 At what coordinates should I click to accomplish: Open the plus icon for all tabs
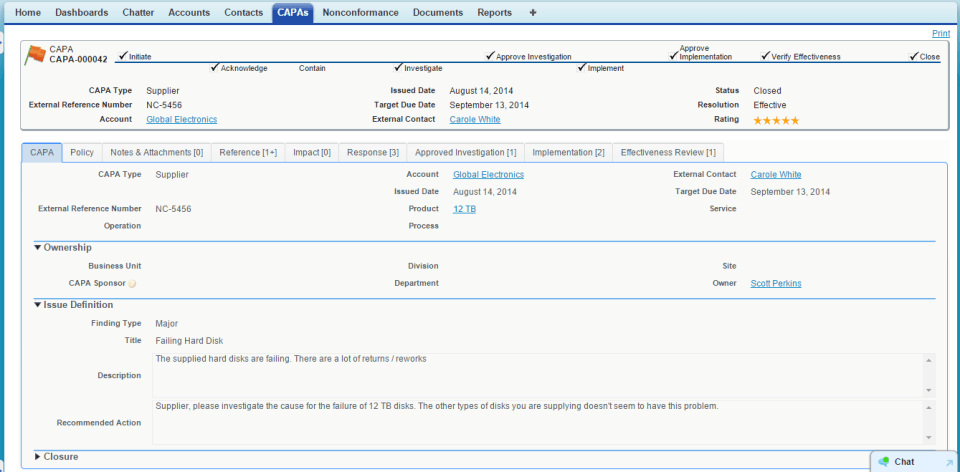pyautogui.click(x=533, y=12)
